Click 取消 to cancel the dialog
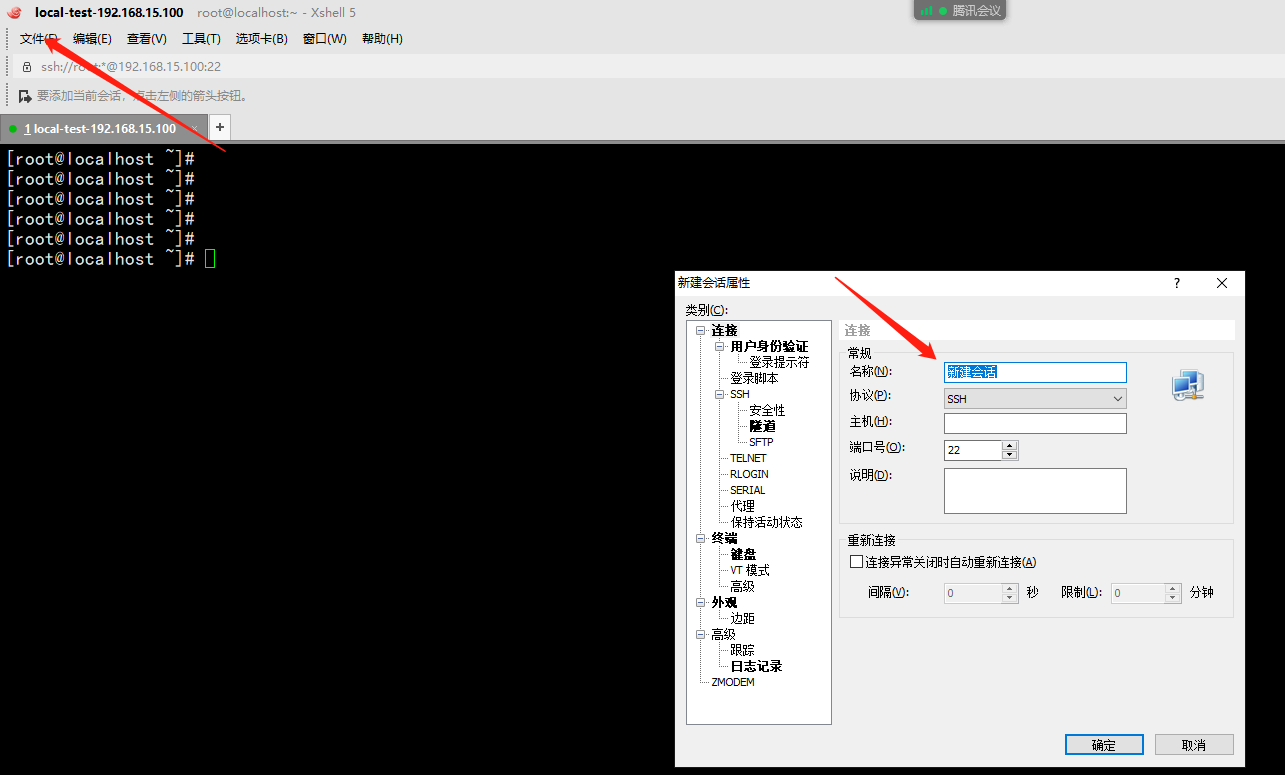Viewport: 1285px width, 775px height. [x=1194, y=745]
